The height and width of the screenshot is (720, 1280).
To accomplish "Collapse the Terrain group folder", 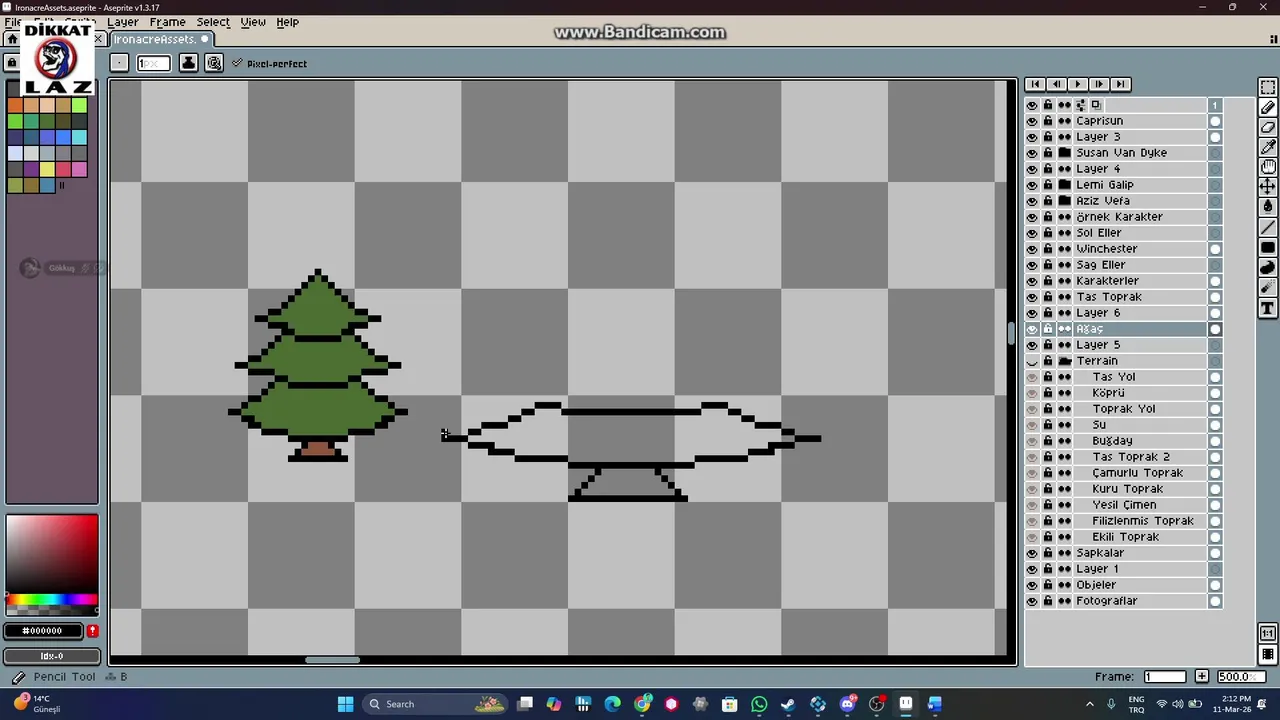I will point(1065,361).
